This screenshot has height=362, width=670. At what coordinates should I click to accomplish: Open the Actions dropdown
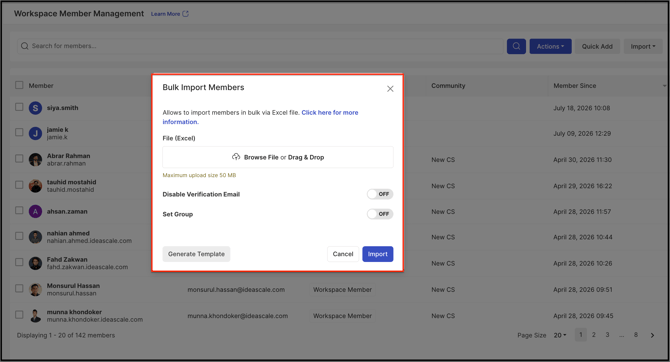(550, 46)
